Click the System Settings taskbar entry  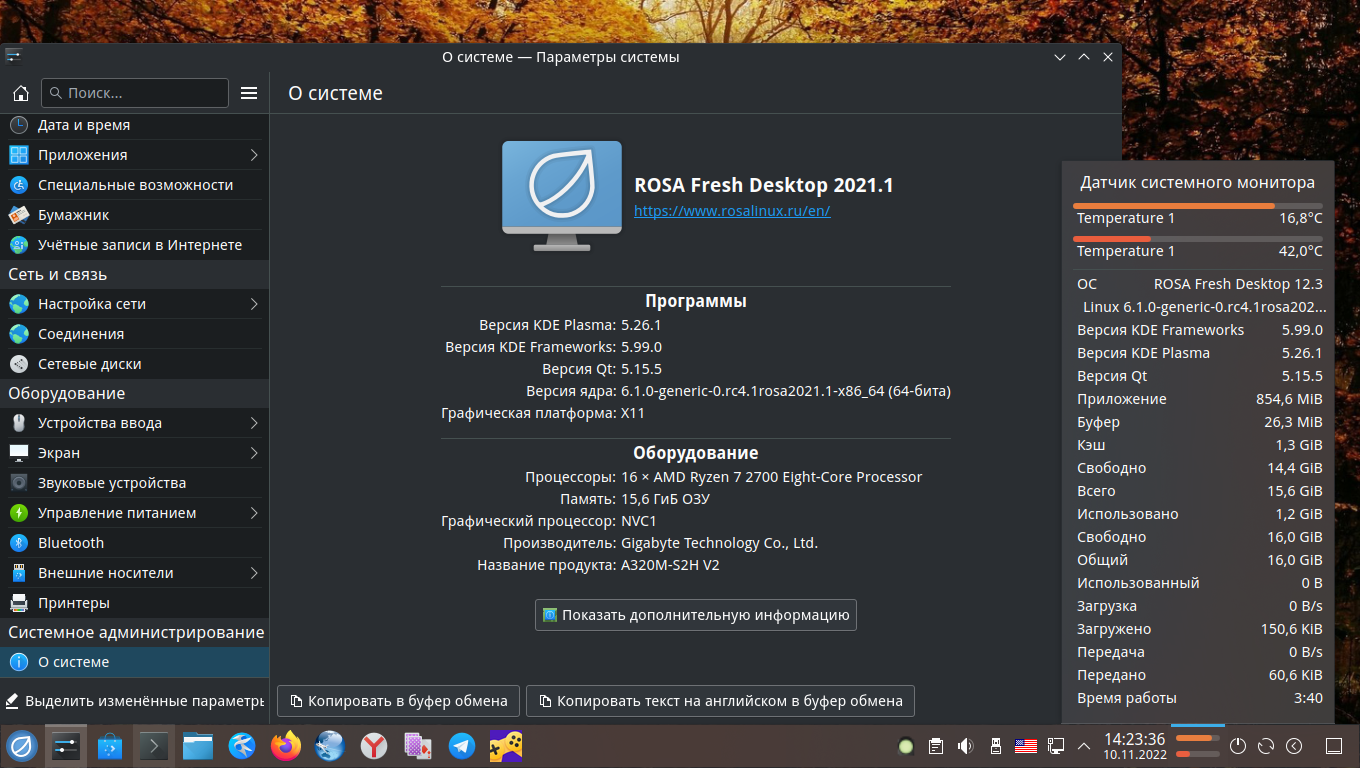pyautogui.click(x=66, y=746)
